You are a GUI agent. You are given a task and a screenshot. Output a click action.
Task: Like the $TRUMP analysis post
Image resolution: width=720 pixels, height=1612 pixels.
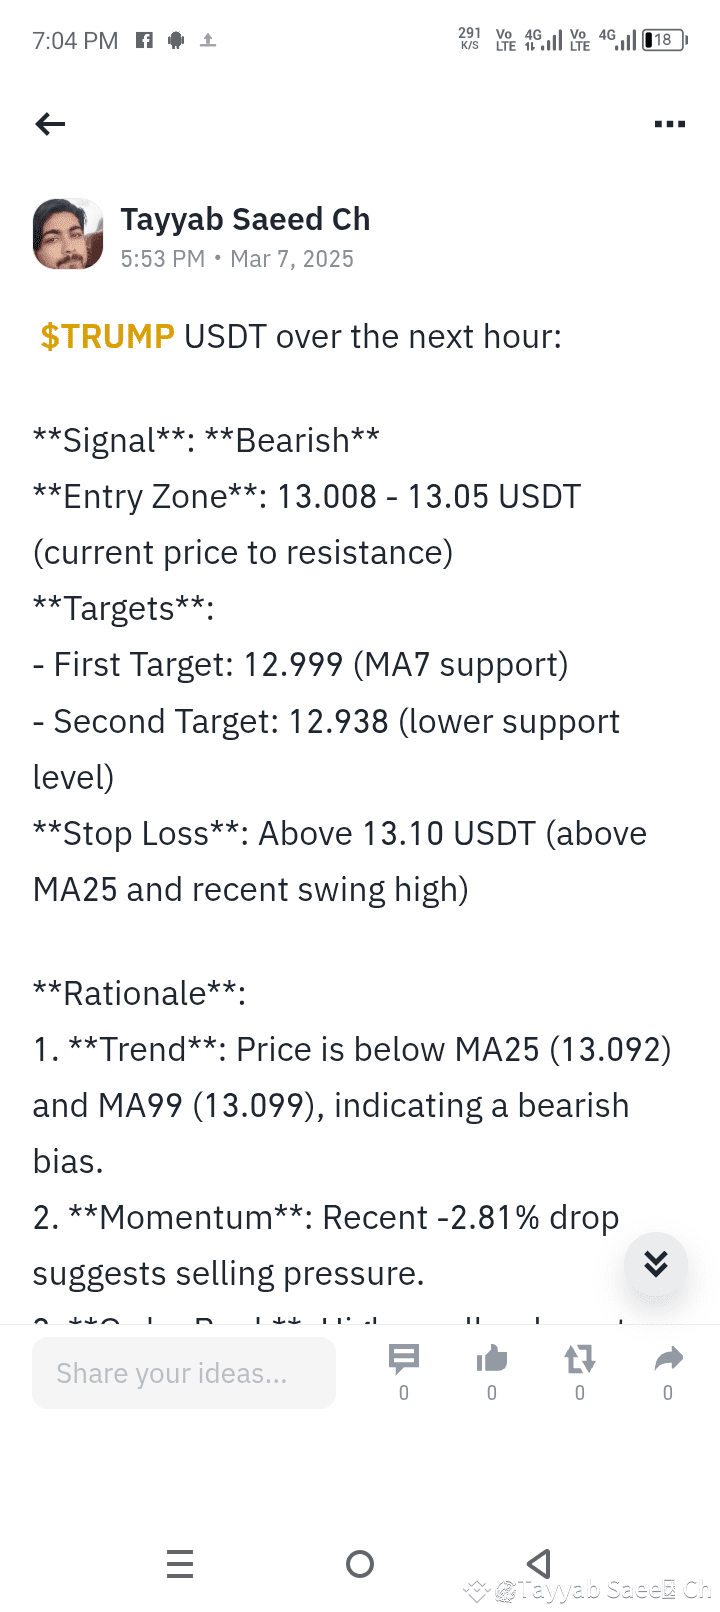click(x=491, y=1358)
